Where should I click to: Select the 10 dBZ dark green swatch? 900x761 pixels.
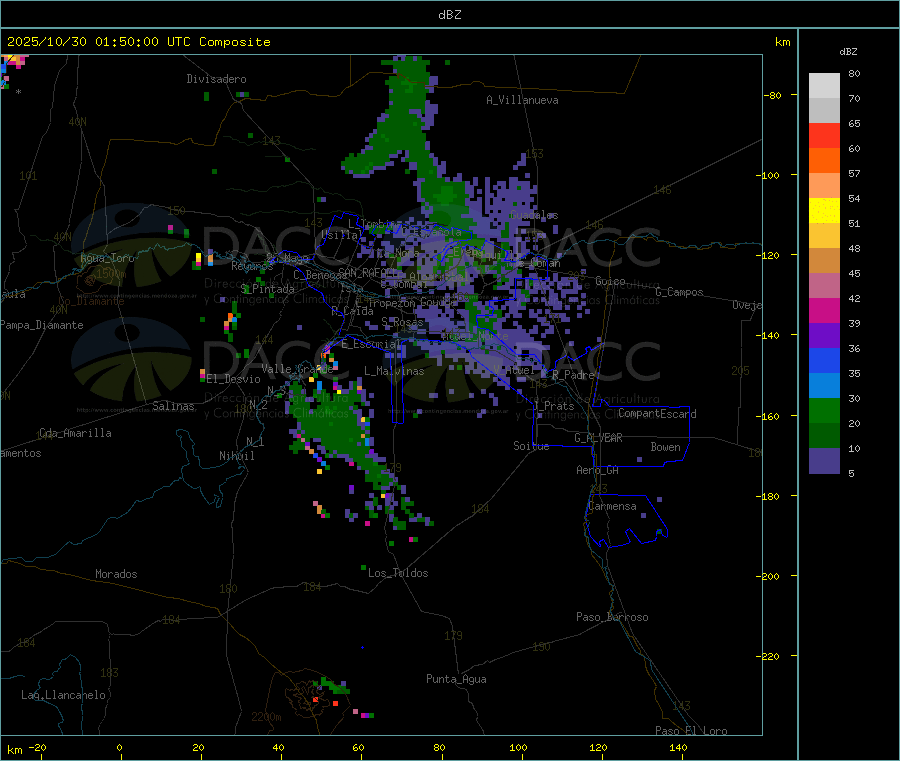tap(824, 436)
